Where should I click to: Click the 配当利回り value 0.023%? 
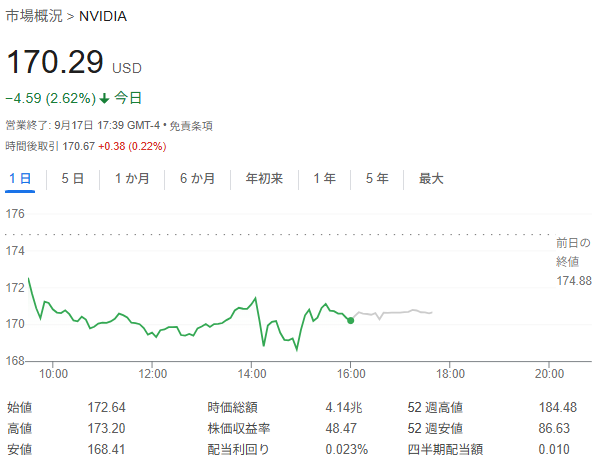point(346,450)
